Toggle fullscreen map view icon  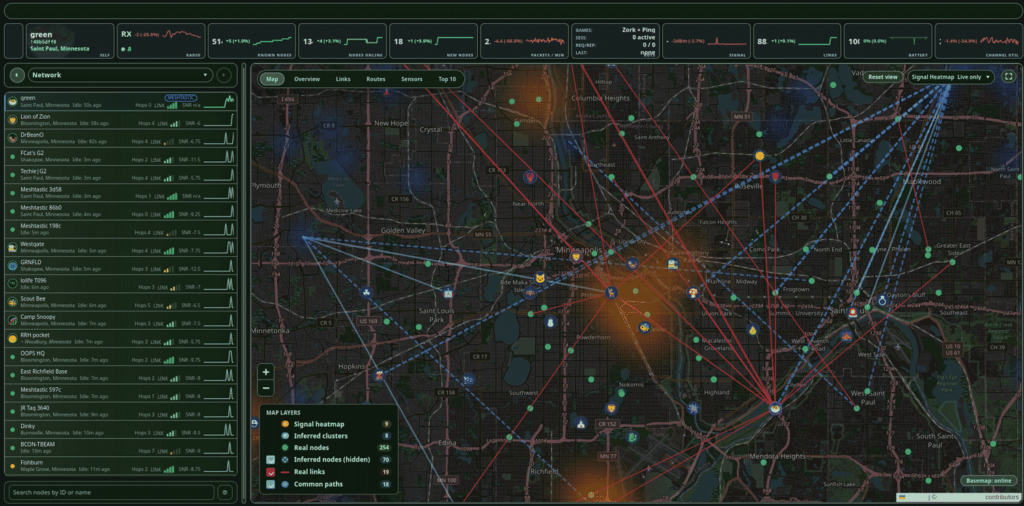tap(1010, 77)
